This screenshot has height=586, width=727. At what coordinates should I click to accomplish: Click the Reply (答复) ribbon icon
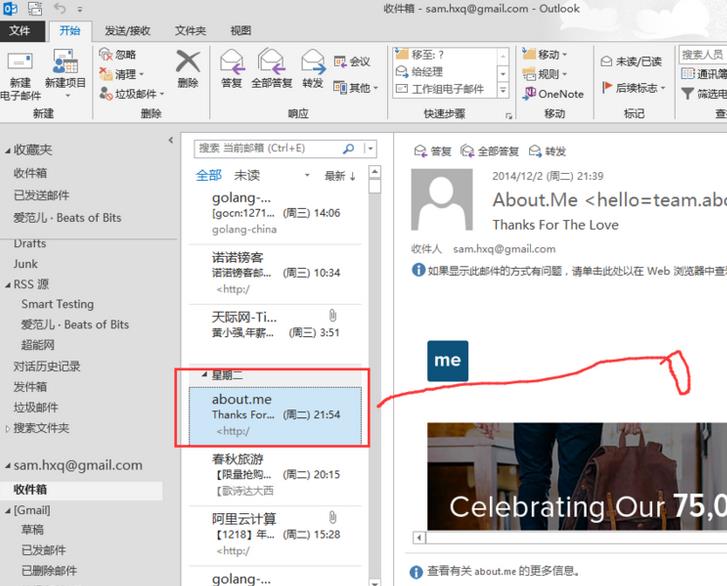pyautogui.click(x=232, y=62)
